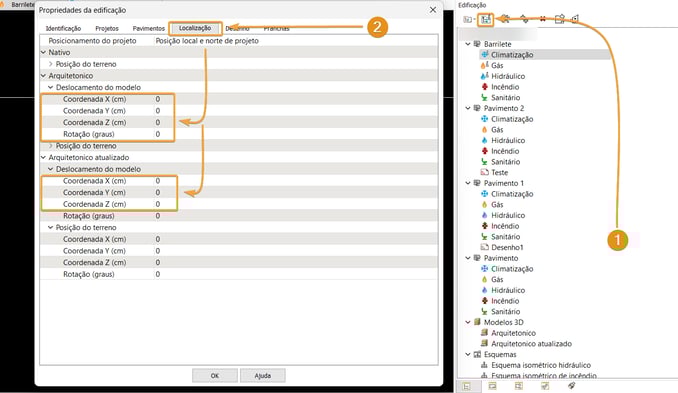Screen dimensions: 678x393
Task: Select Gás under Pavimento 1
Action: [497, 204]
